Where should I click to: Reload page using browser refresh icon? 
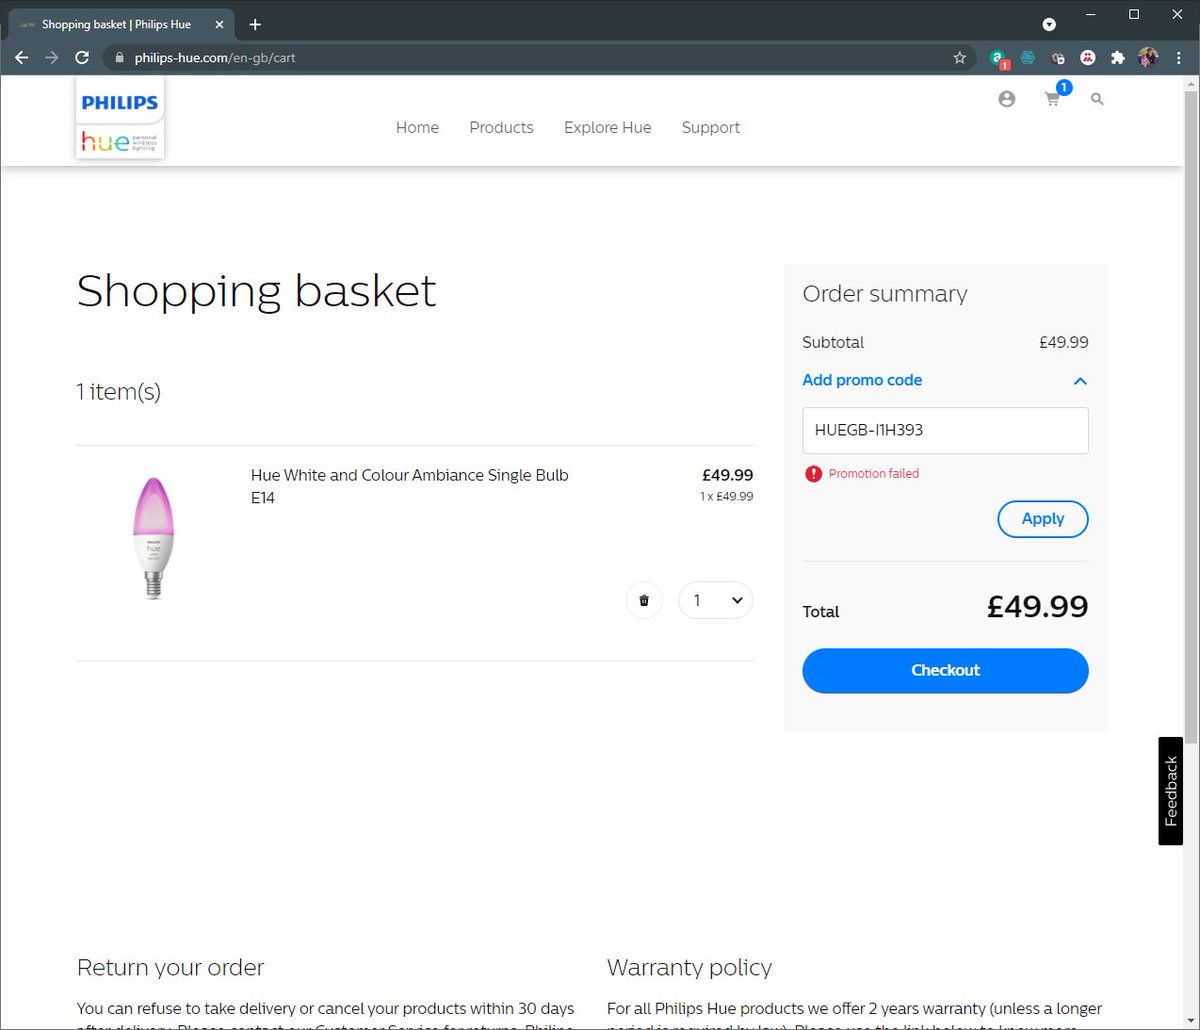pos(82,58)
